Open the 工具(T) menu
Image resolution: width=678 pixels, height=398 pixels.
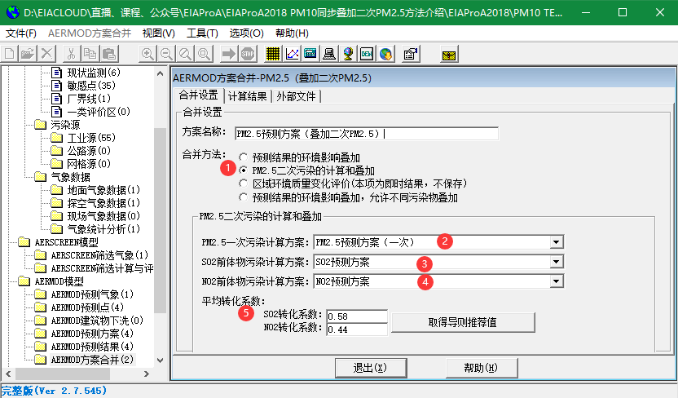pos(202,33)
